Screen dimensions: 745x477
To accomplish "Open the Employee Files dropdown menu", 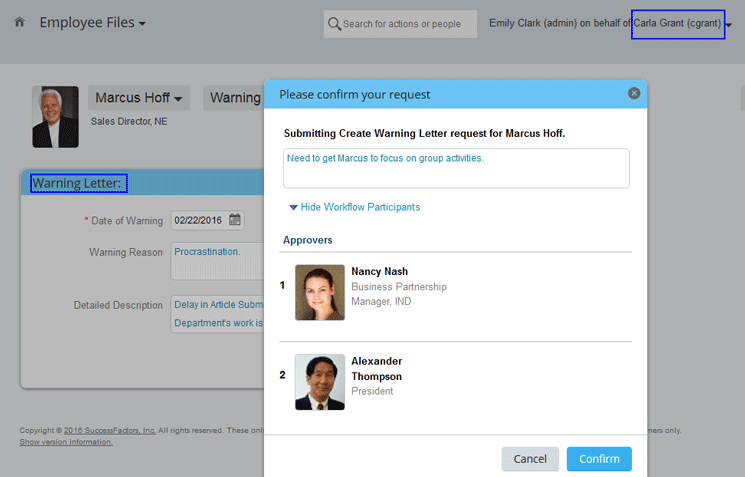I will (92, 22).
